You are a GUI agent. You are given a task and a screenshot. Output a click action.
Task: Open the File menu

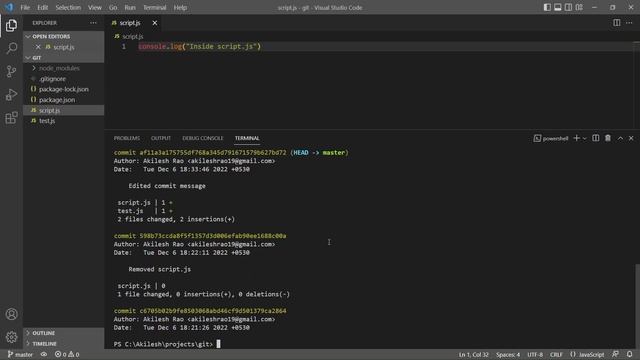[x=25, y=7]
